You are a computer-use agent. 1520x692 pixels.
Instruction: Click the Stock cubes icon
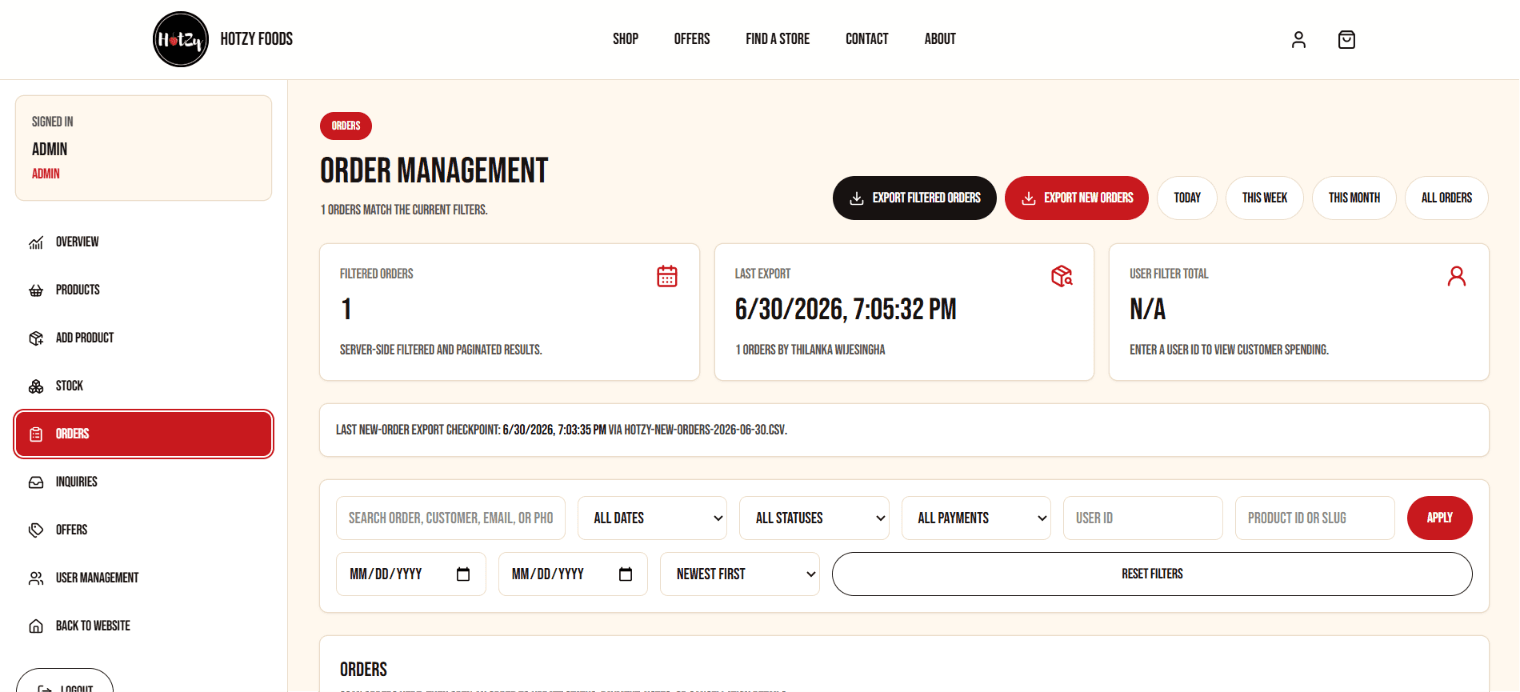[x=36, y=386]
